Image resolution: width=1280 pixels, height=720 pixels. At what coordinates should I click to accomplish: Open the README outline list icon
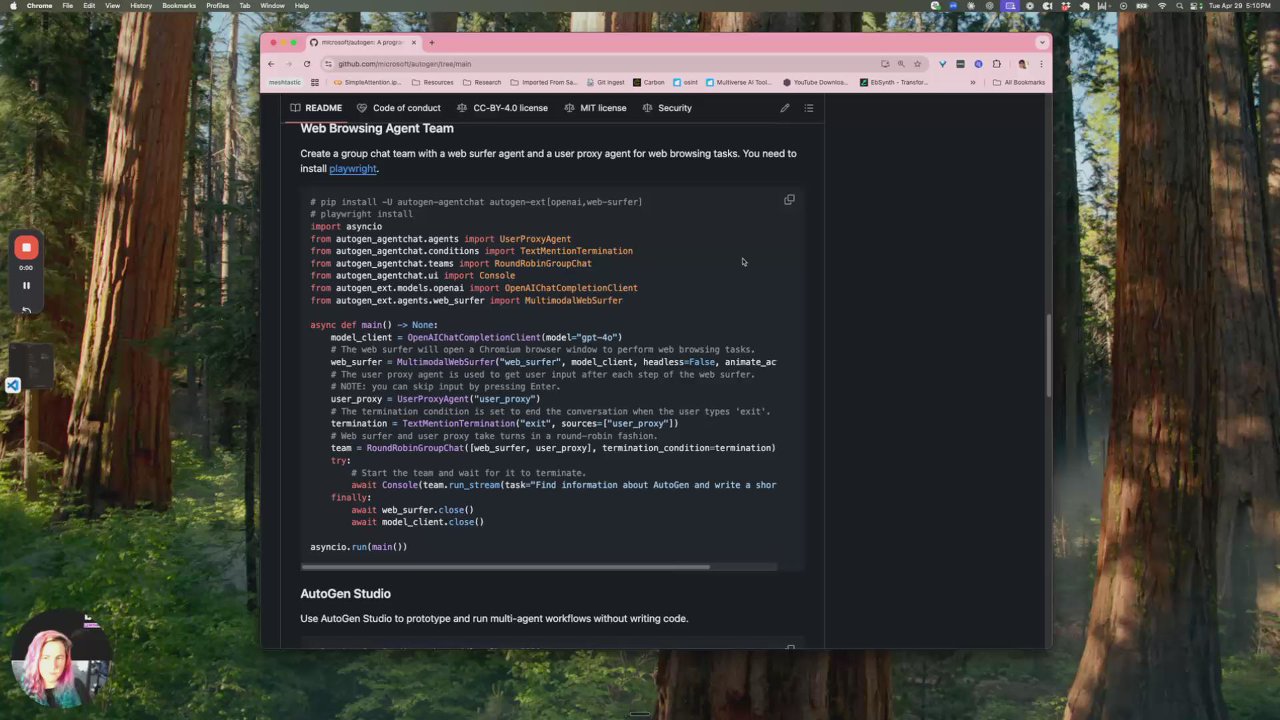coord(809,108)
